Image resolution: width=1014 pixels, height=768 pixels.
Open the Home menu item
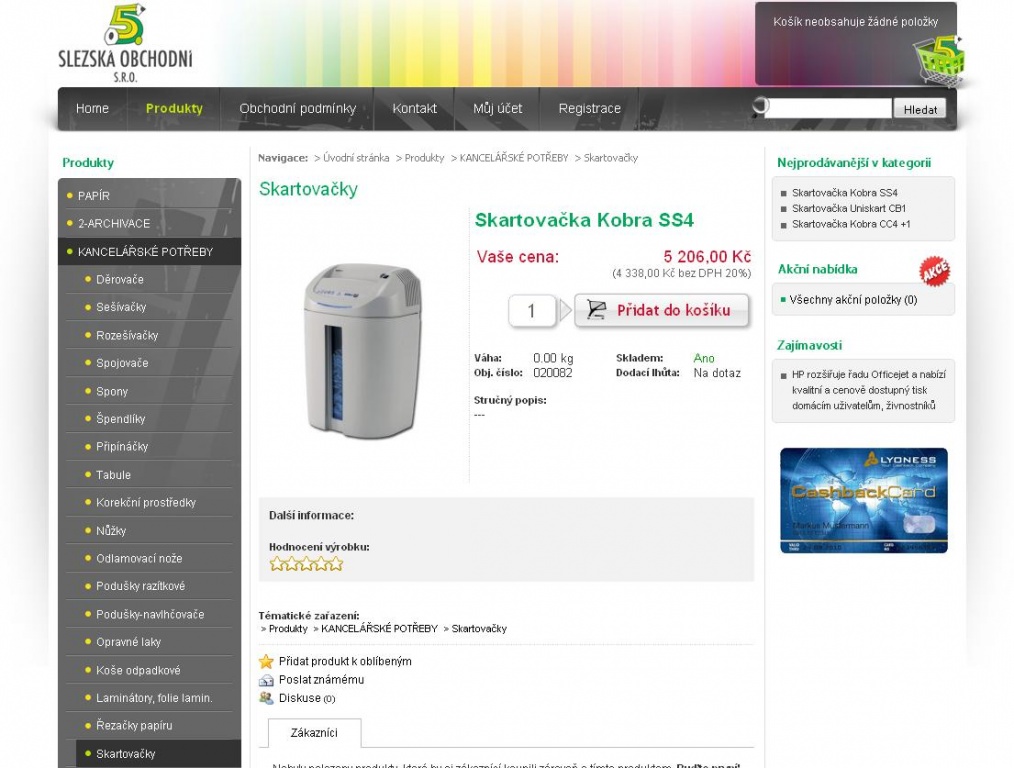(x=92, y=109)
